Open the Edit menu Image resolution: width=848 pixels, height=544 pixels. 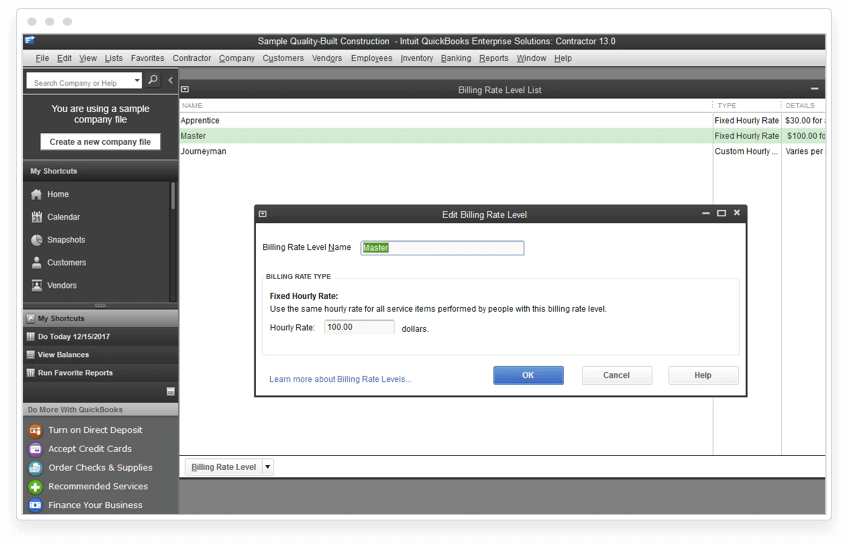64,58
